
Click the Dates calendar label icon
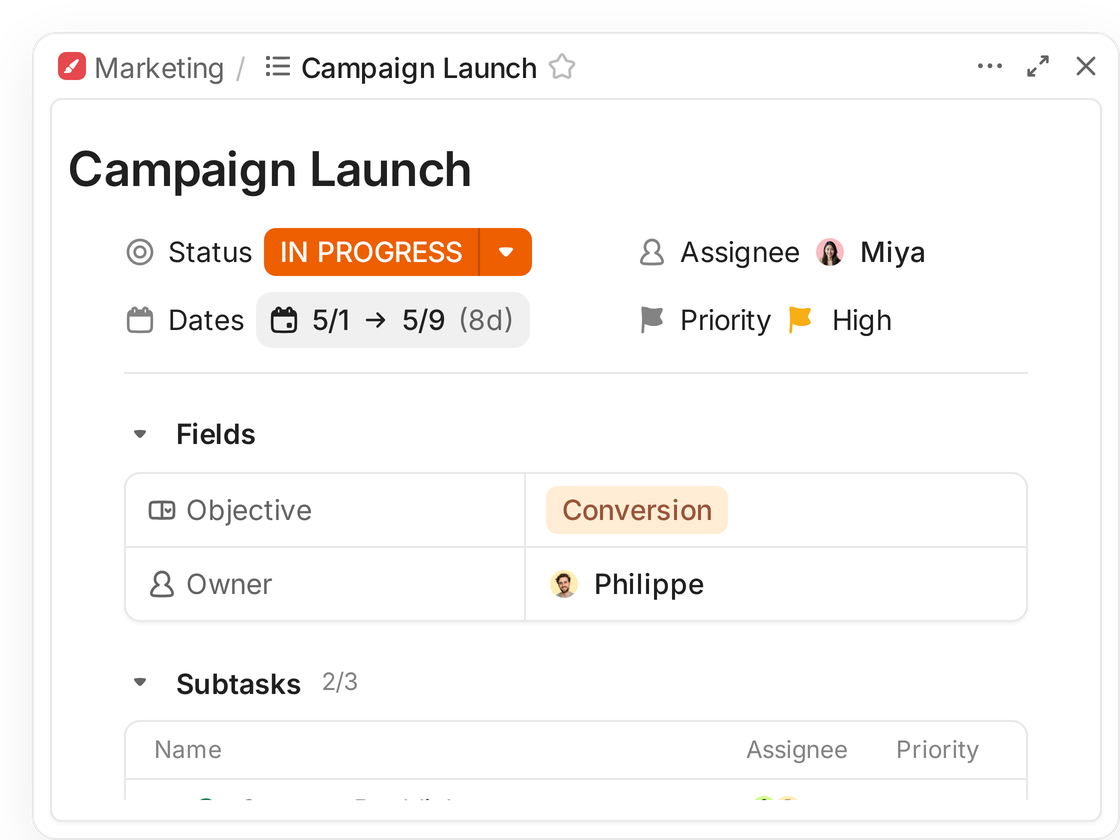coord(140,320)
